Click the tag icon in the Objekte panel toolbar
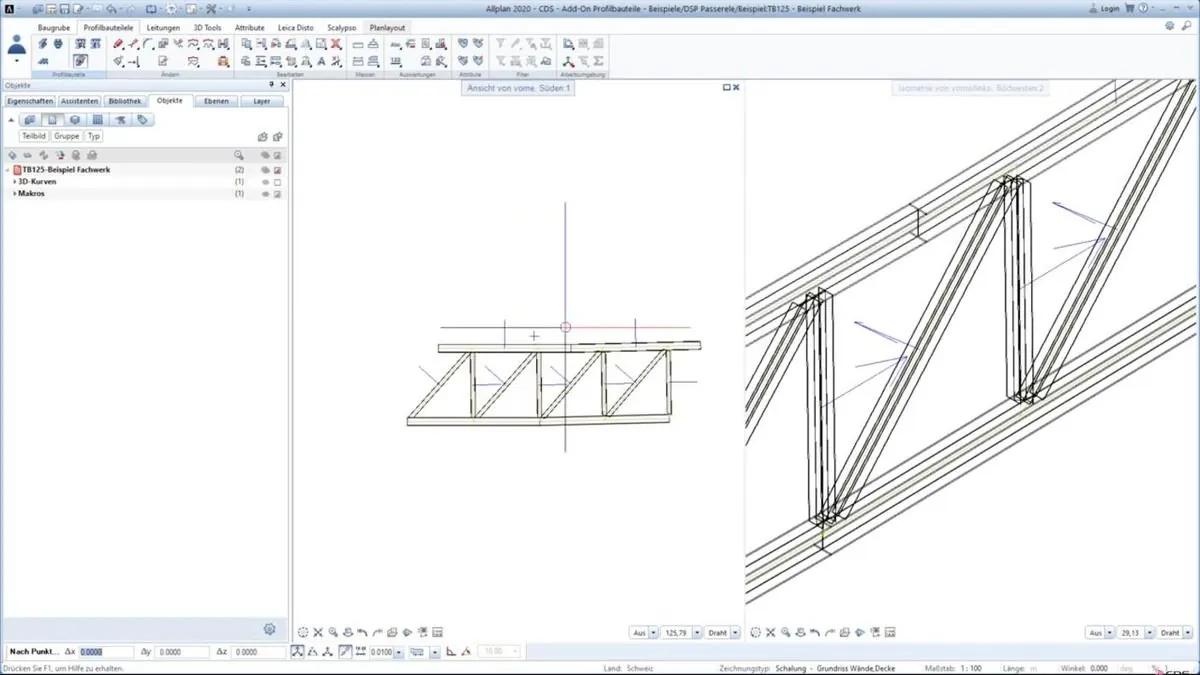This screenshot has height=675, width=1200. click(x=143, y=120)
